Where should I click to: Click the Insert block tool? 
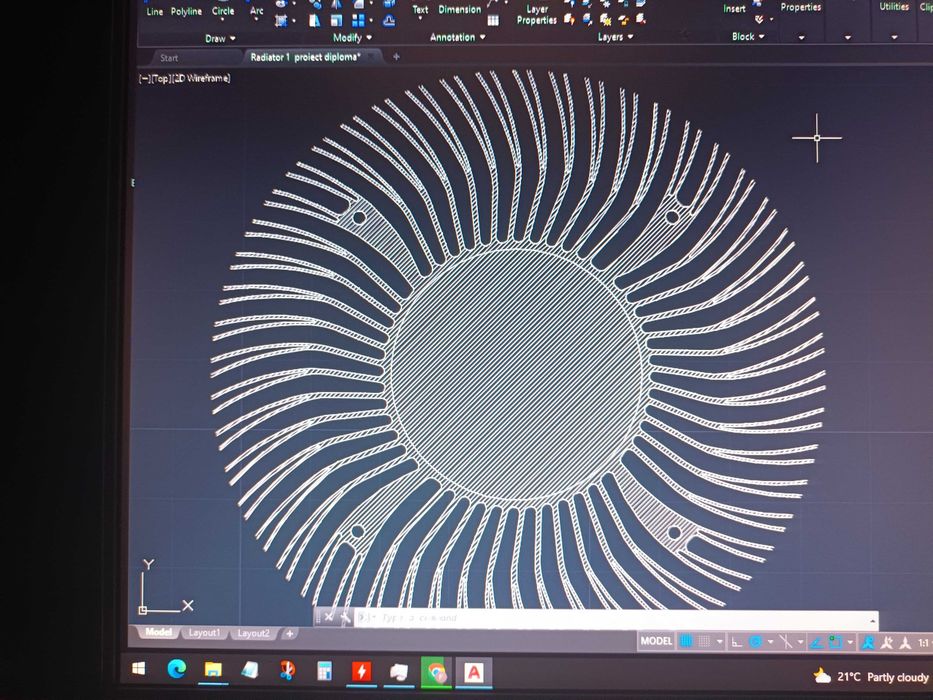pos(734,9)
